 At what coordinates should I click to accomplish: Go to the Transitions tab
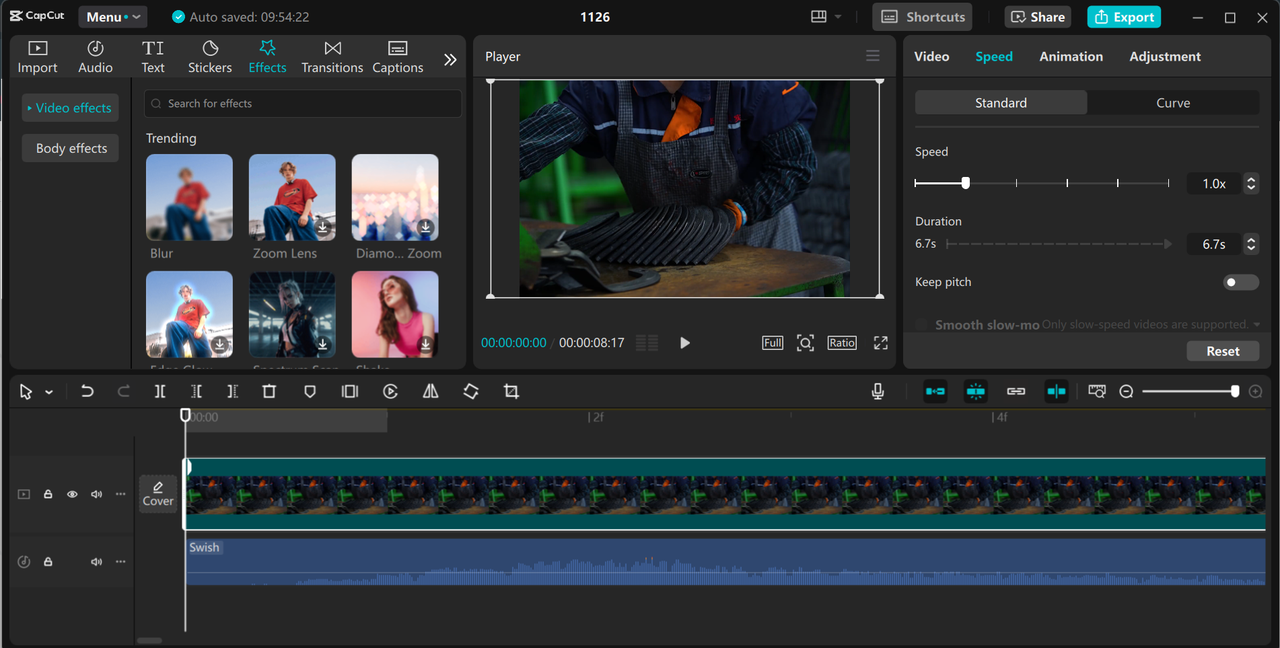(332, 57)
